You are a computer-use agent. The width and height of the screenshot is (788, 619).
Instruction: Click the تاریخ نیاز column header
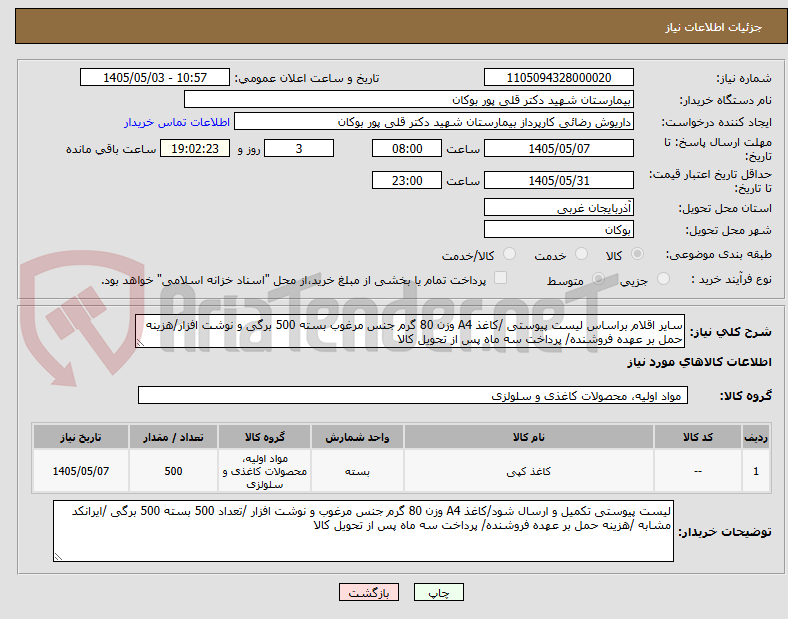pyautogui.click(x=81, y=437)
